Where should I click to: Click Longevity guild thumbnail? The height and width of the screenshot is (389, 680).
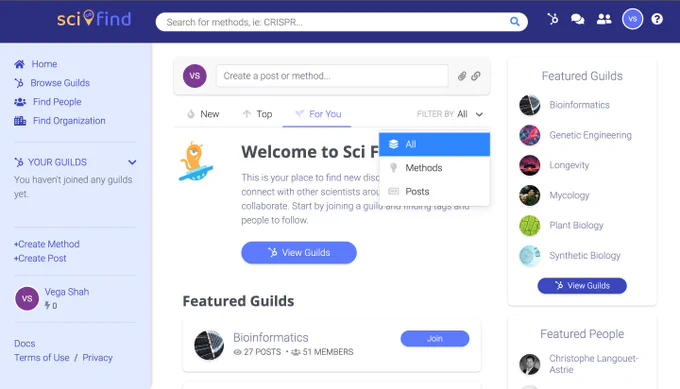530,165
